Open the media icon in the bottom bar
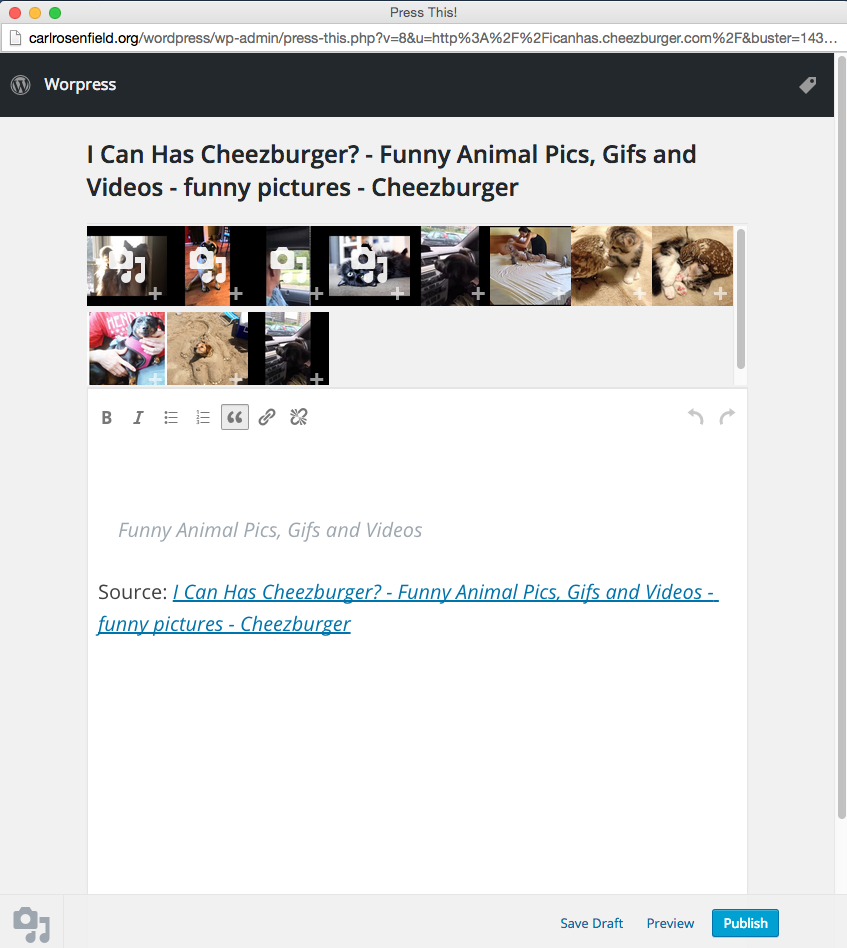 [31, 923]
